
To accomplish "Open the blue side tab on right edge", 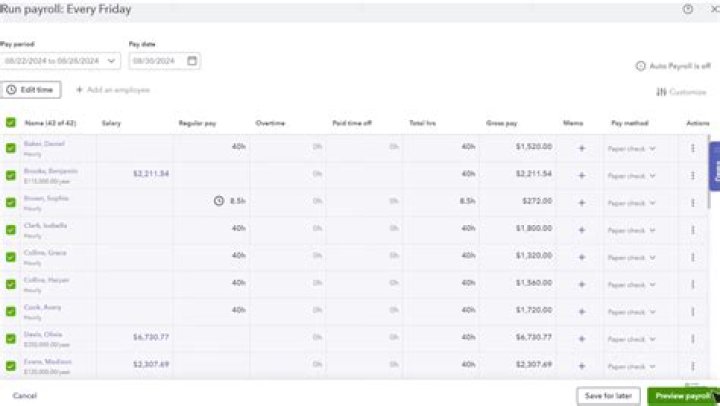I will point(715,166).
